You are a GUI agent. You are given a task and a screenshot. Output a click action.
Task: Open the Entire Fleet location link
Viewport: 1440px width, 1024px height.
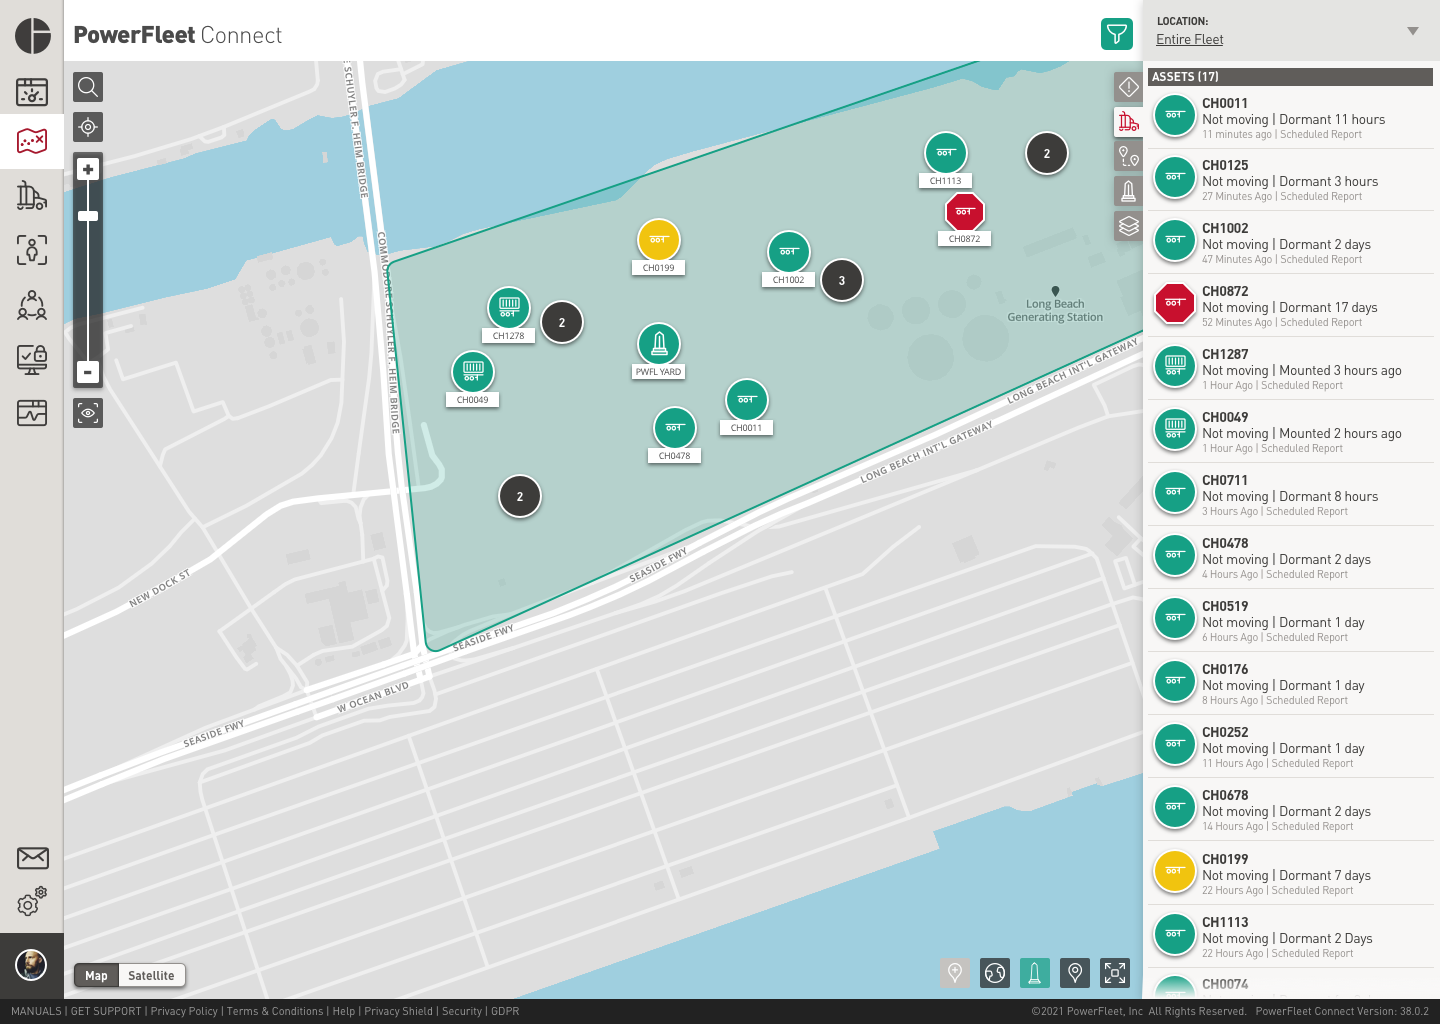coord(1190,40)
